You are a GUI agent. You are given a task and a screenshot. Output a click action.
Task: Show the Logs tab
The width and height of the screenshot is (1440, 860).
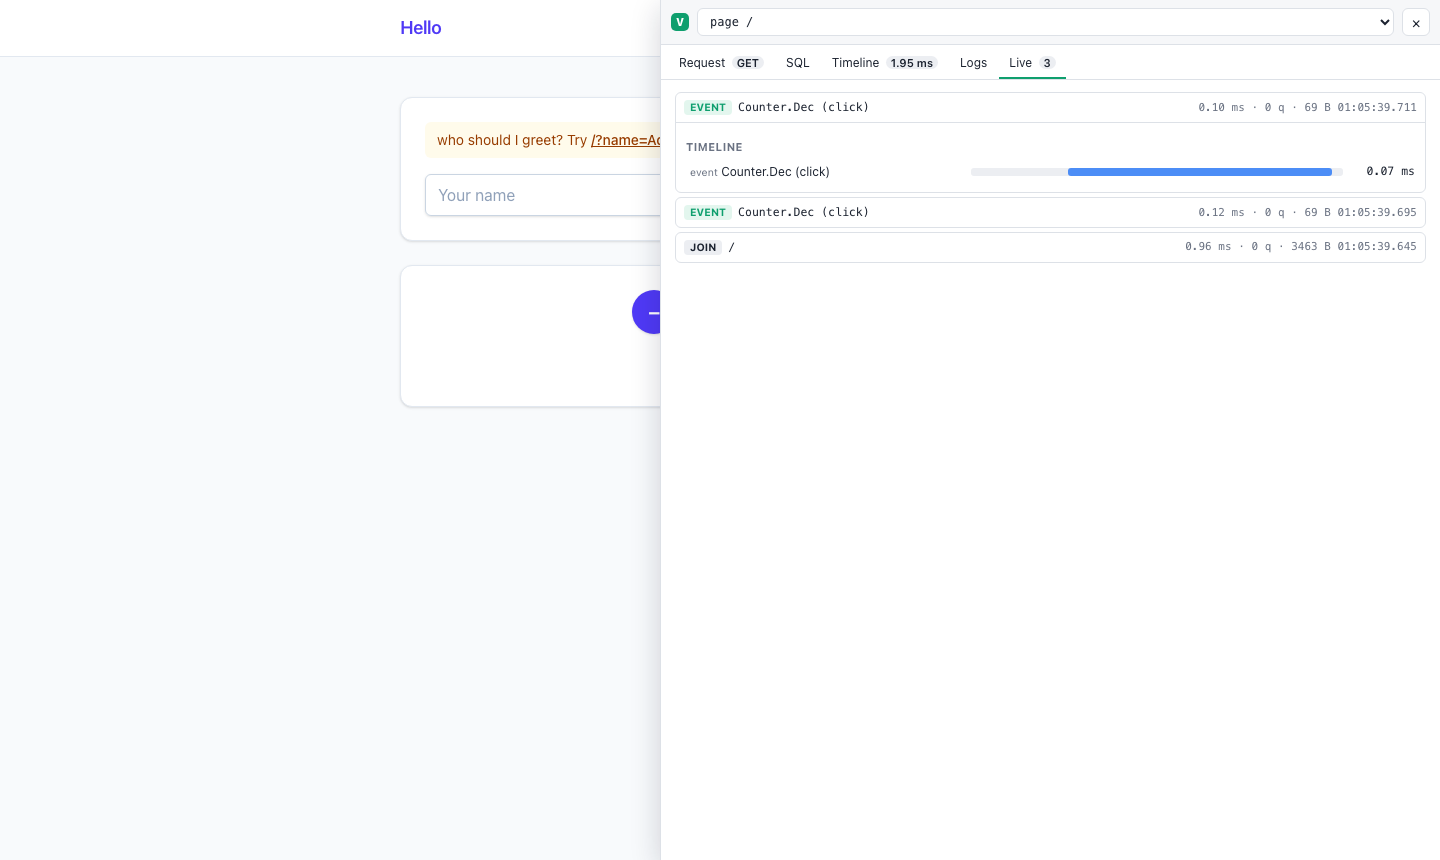973,63
